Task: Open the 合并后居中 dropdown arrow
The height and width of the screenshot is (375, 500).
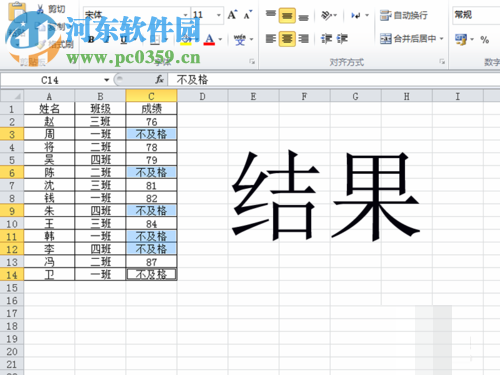Action: (x=442, y=39)
